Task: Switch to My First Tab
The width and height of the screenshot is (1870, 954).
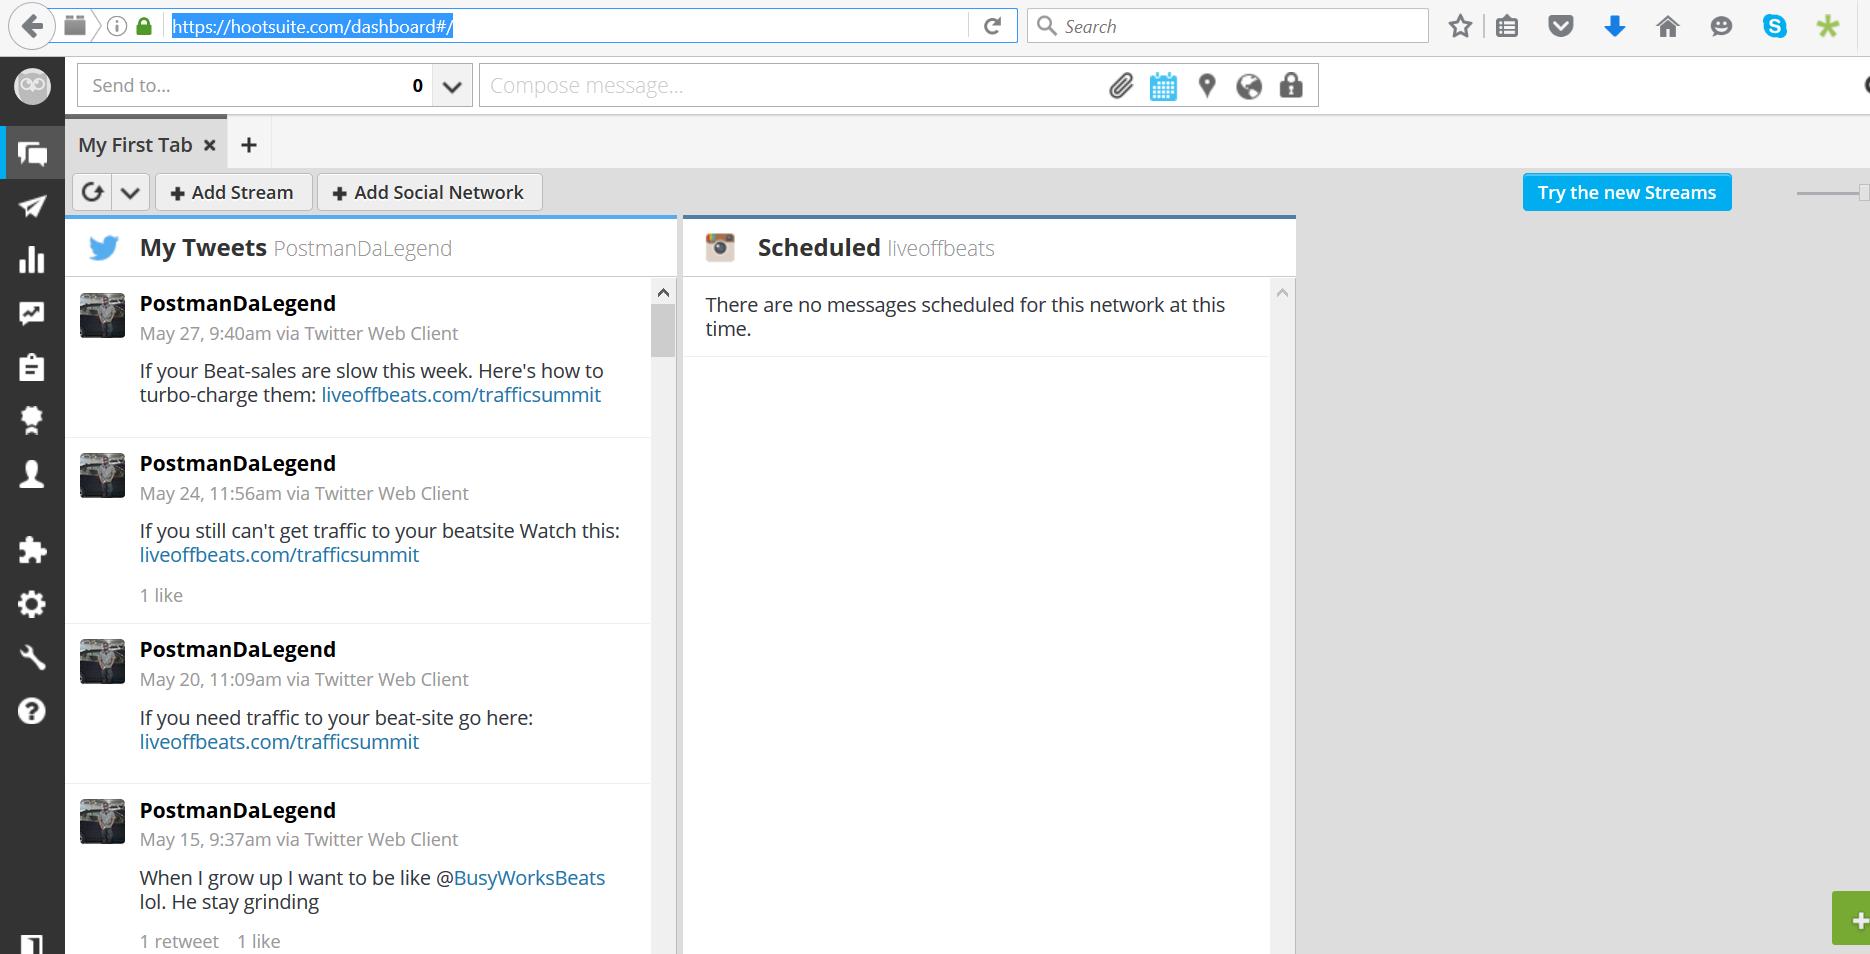Action: (x=135, y=144)
